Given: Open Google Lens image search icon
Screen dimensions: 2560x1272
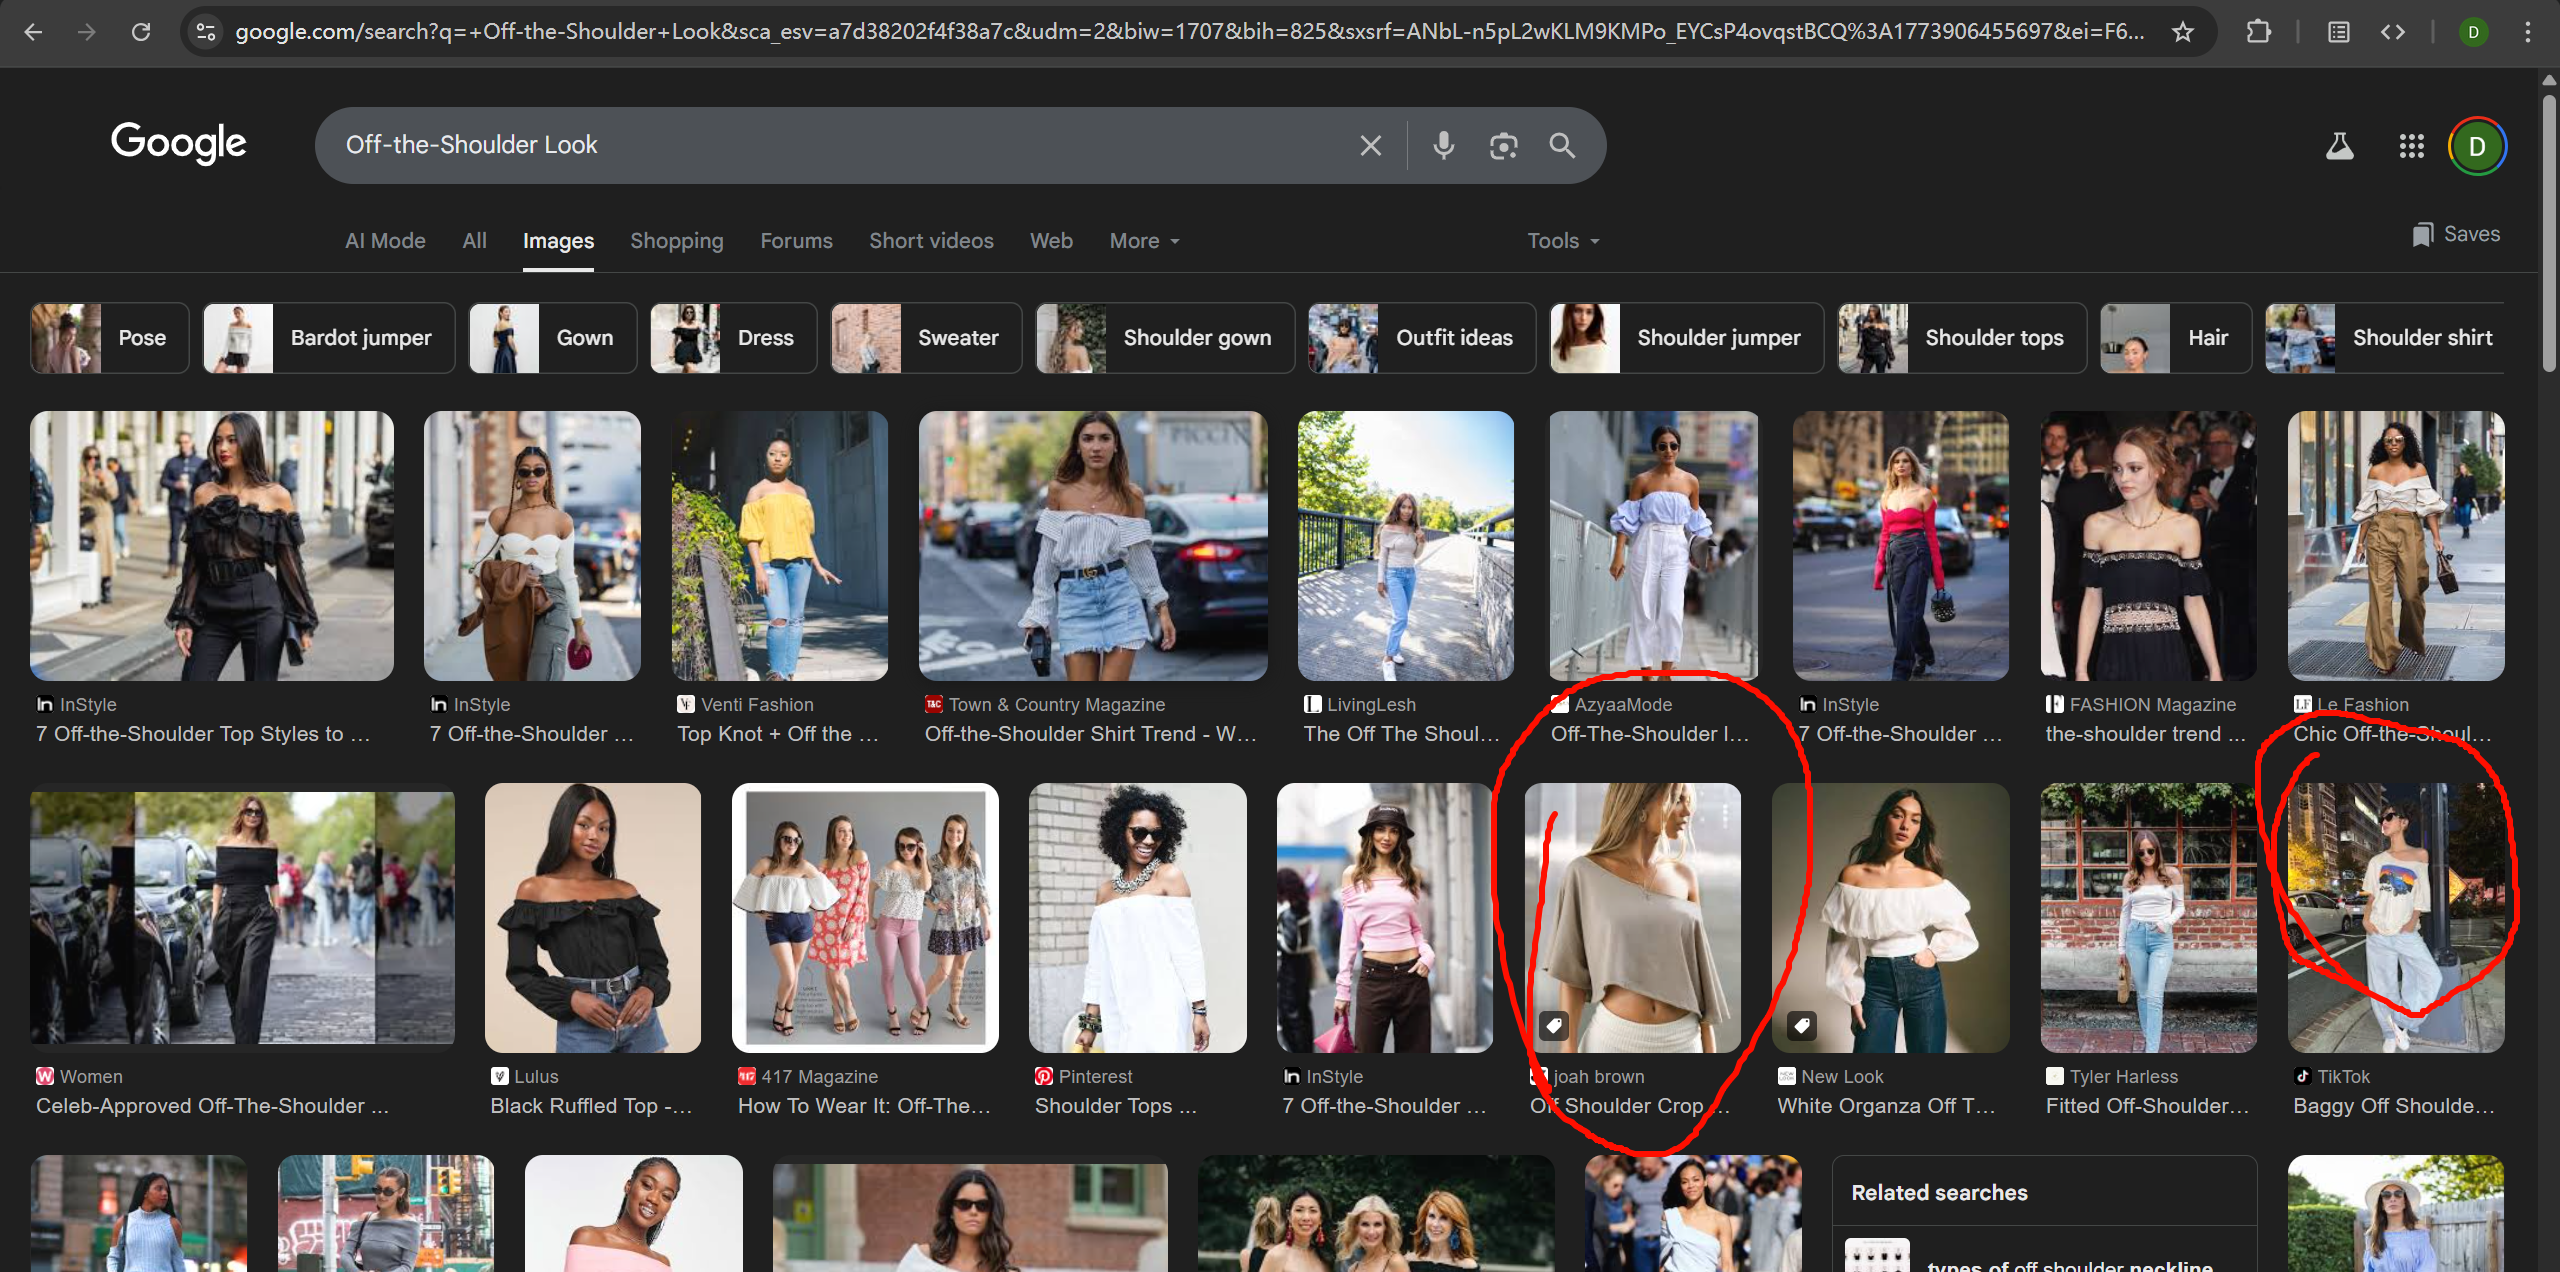Looking at the screenshot, I should (x=1503, y=146).
